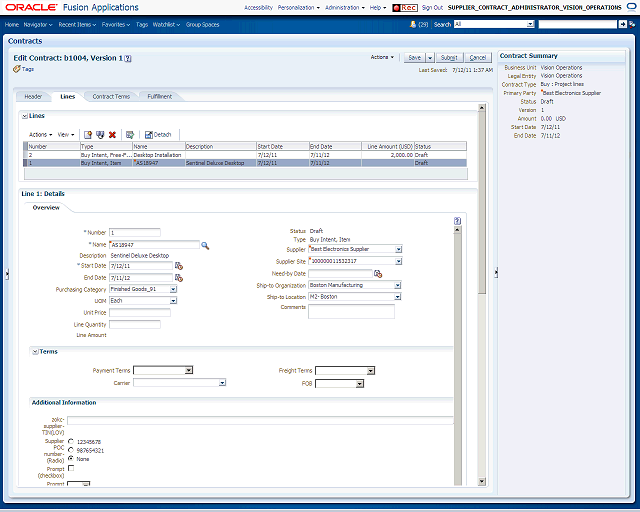The image size is (640, 512).
Task: Click the Save button
Action: 415,58
